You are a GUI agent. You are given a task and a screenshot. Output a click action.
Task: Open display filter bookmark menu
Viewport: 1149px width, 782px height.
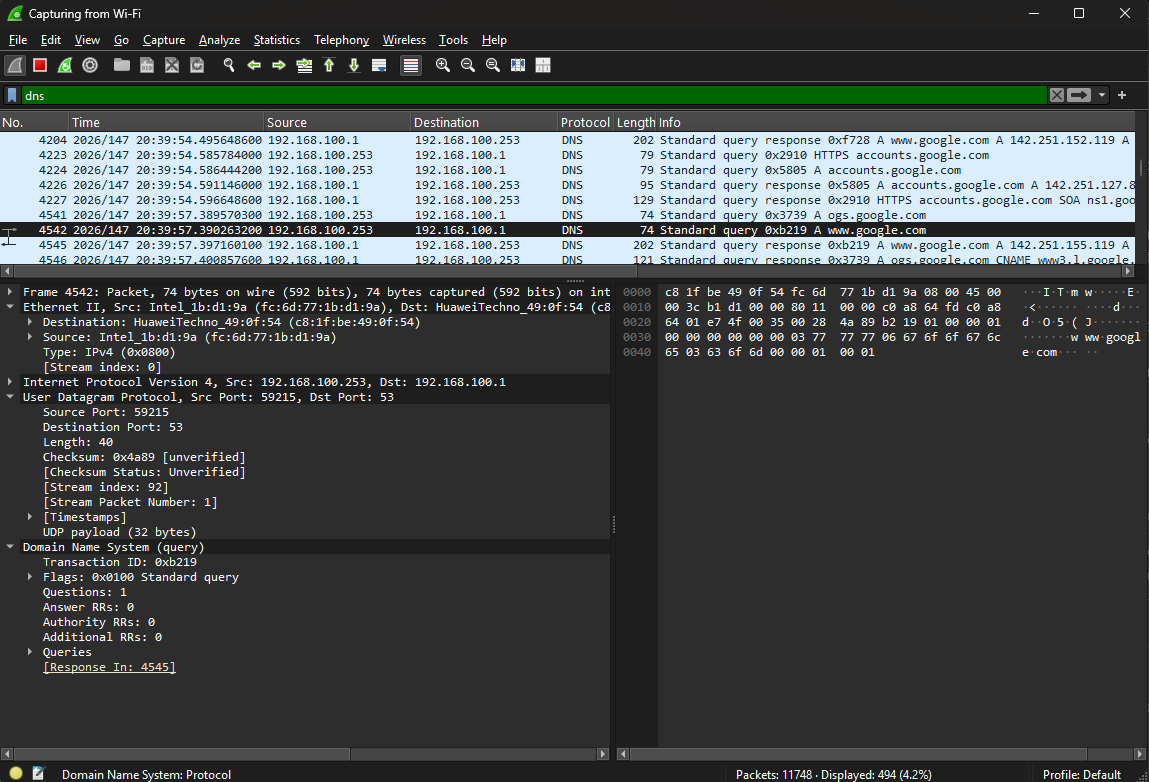point(12,95)
